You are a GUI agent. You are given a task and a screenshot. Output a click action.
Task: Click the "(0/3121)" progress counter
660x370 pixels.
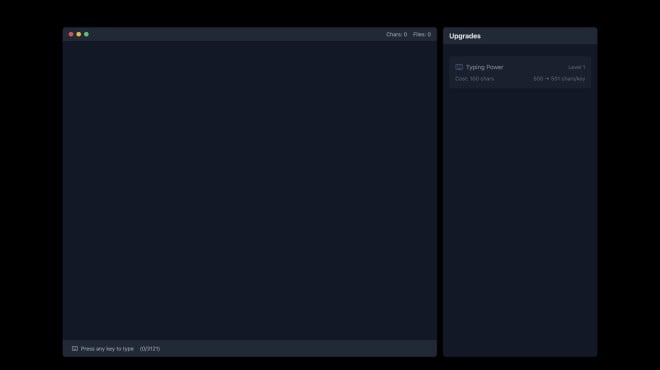pyautogui.click(x=150, y=349)
